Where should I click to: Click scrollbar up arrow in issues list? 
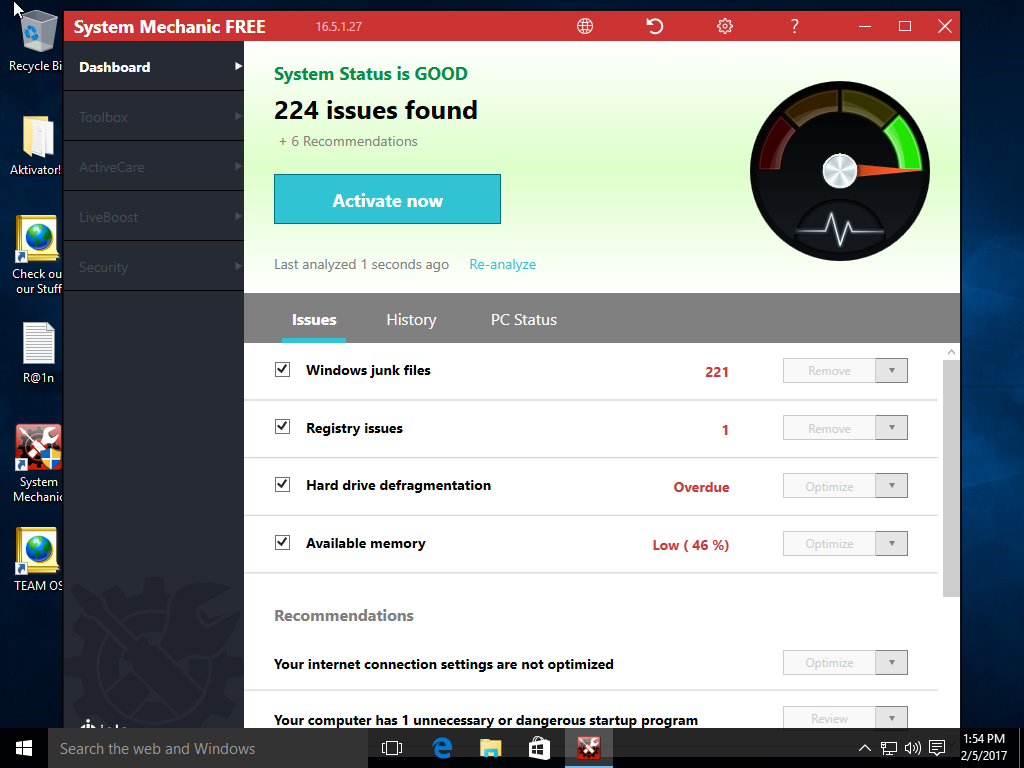click(x=952, y=352)
